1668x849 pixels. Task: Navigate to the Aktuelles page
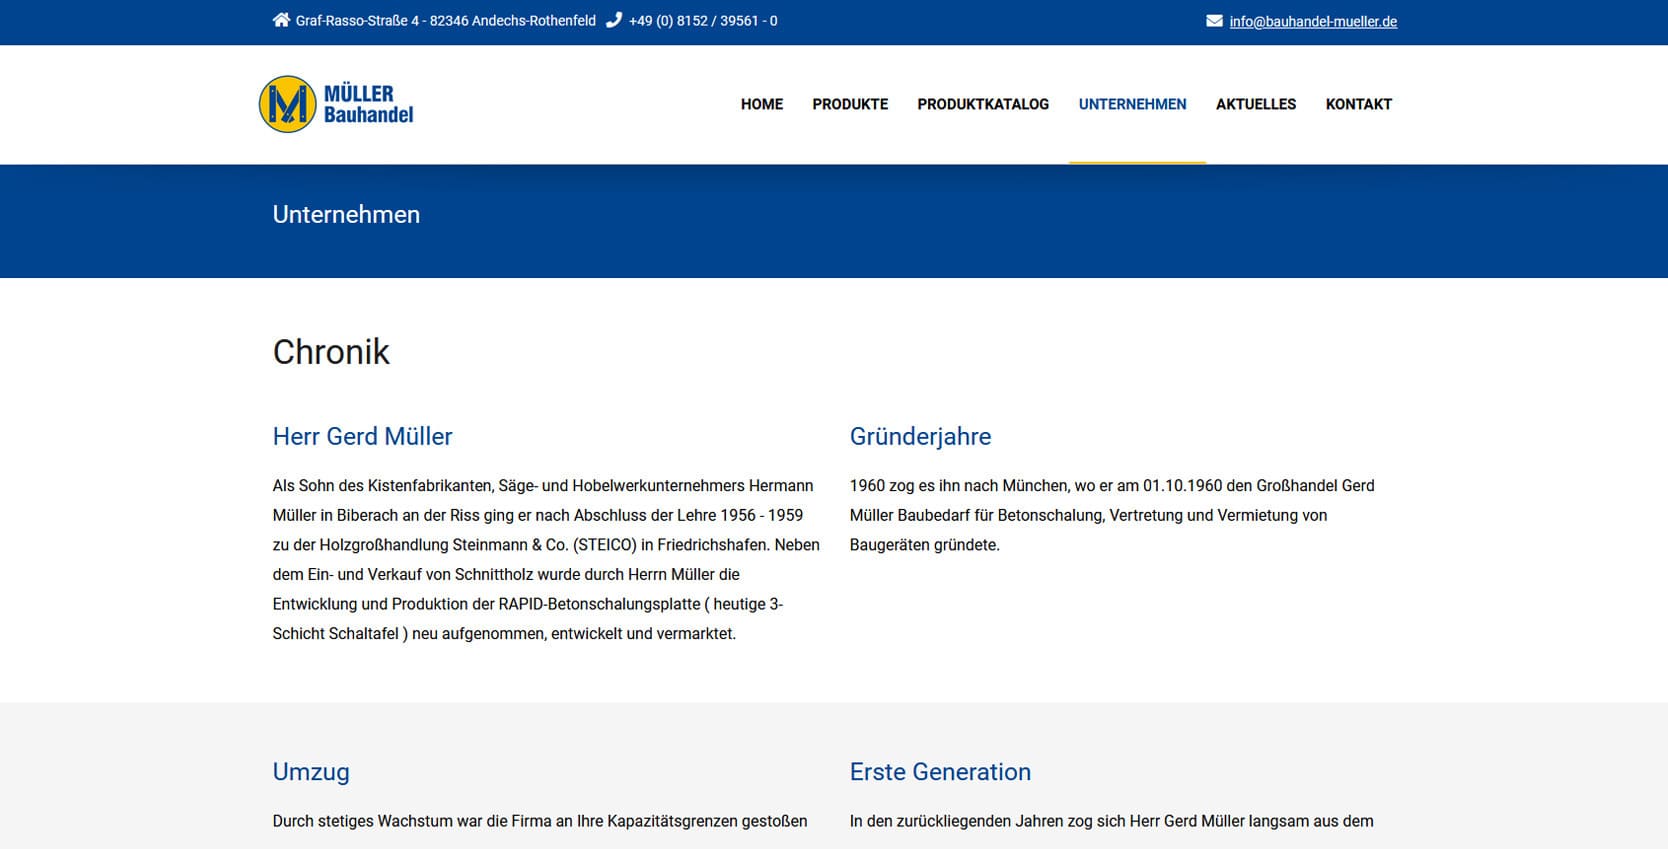coord(1255,104)
